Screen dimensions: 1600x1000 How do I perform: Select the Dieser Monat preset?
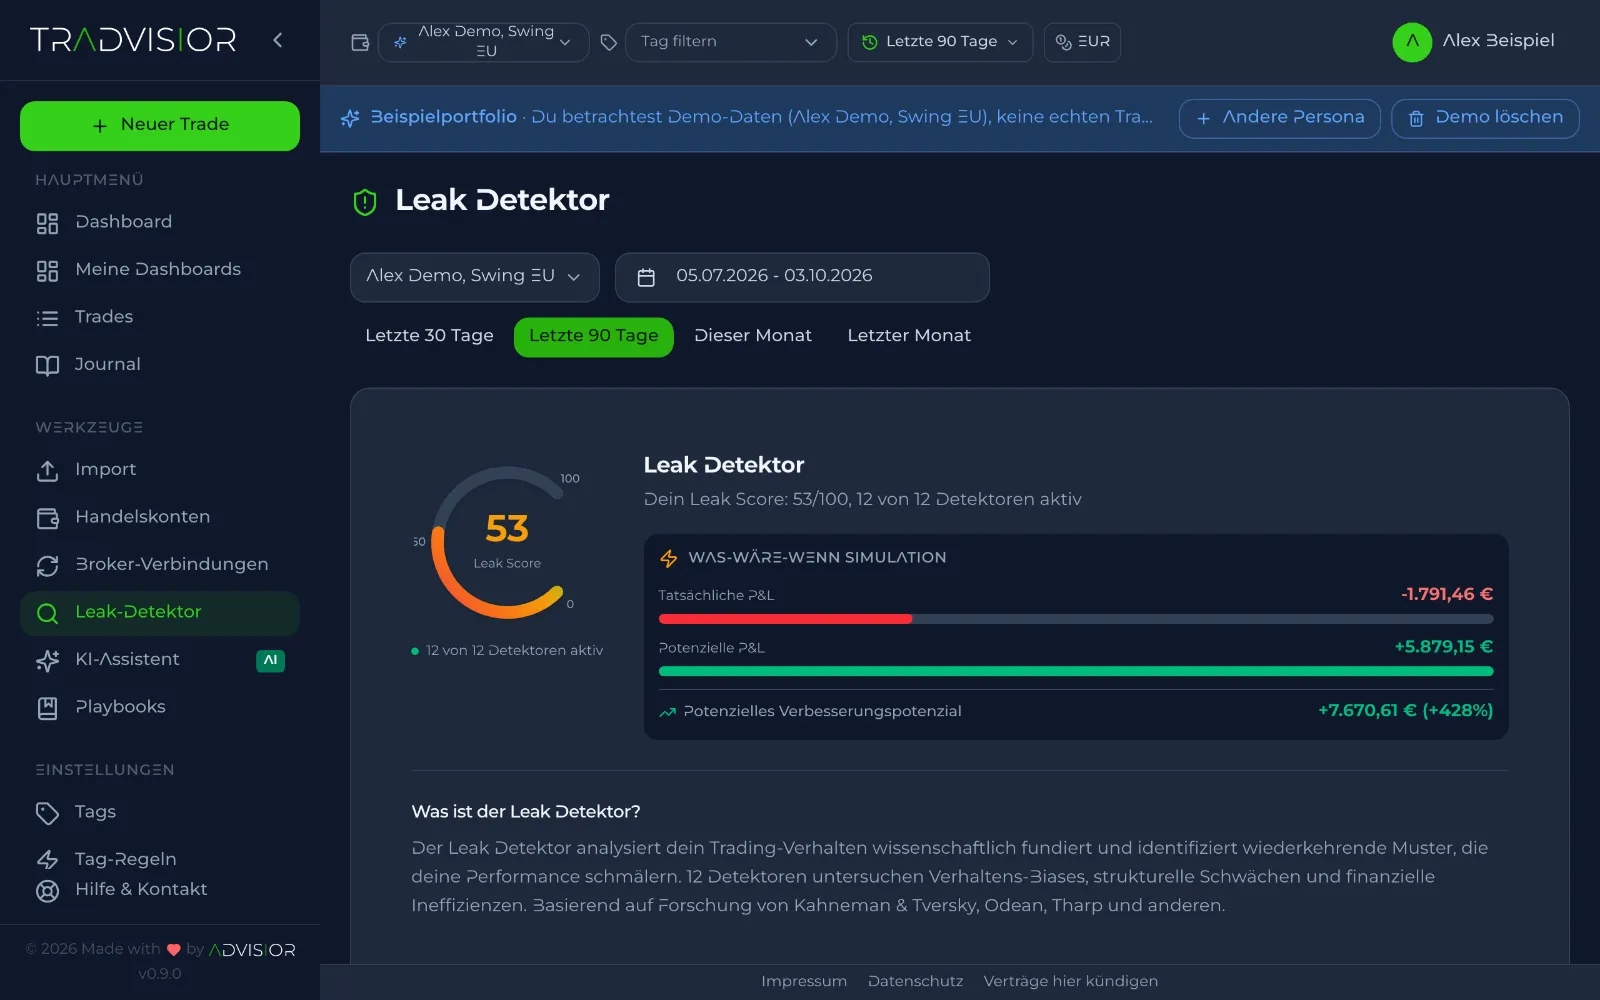pyautogui.click(x=753, y=336)
